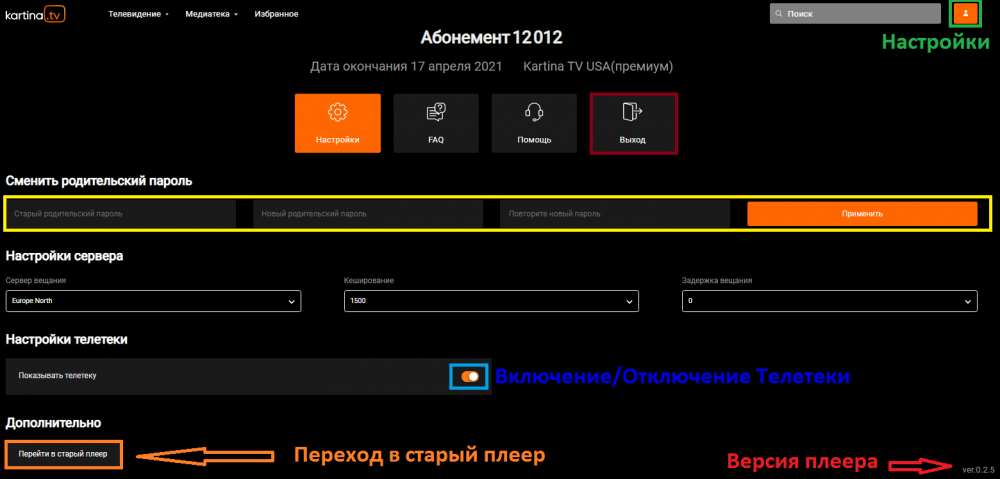This screenshot has width=1000, height=479.
Task: Focus the Повторите новый пароль field
Action: 615,214
